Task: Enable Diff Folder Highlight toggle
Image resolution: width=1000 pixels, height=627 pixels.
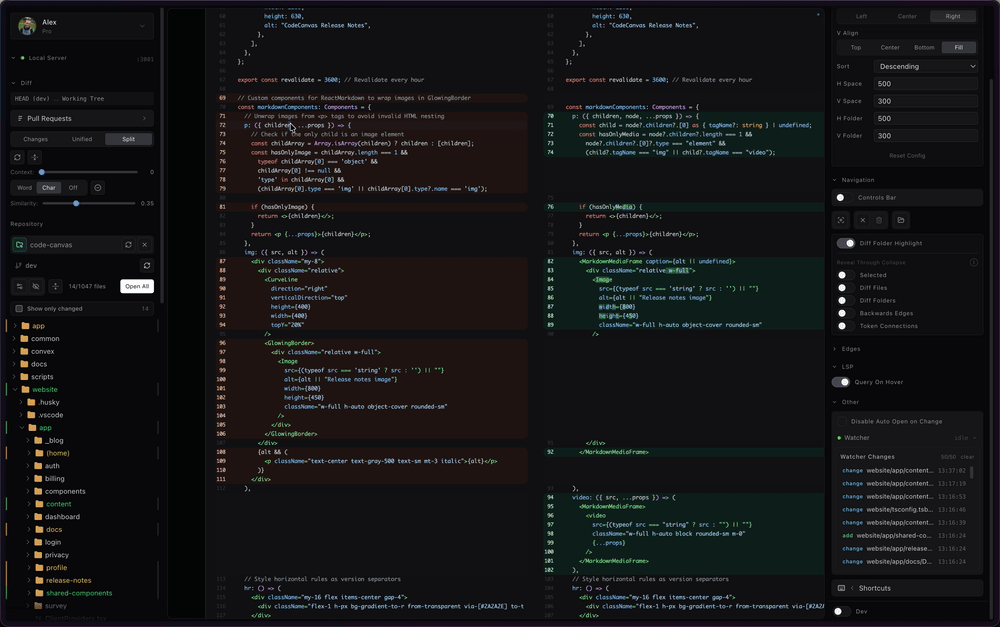Action: coord(845,243)
